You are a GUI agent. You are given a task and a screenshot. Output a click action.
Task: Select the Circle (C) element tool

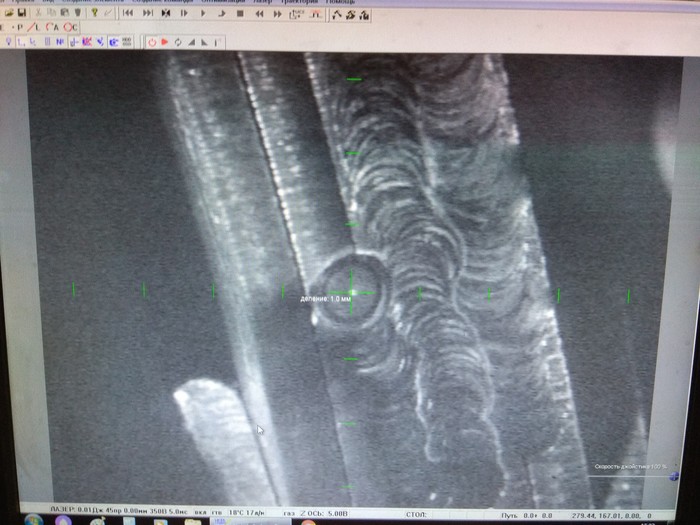point(71,28)
